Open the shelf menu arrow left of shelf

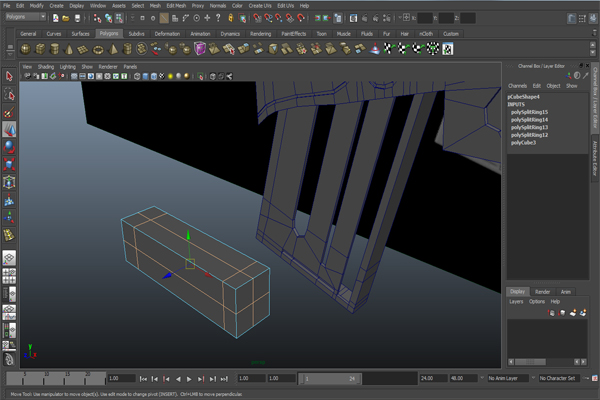[x=10, y=55]
